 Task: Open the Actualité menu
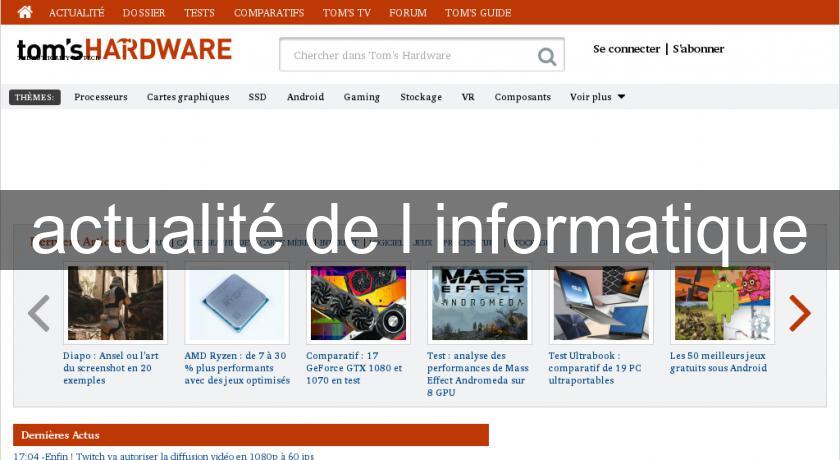point(77,12)
